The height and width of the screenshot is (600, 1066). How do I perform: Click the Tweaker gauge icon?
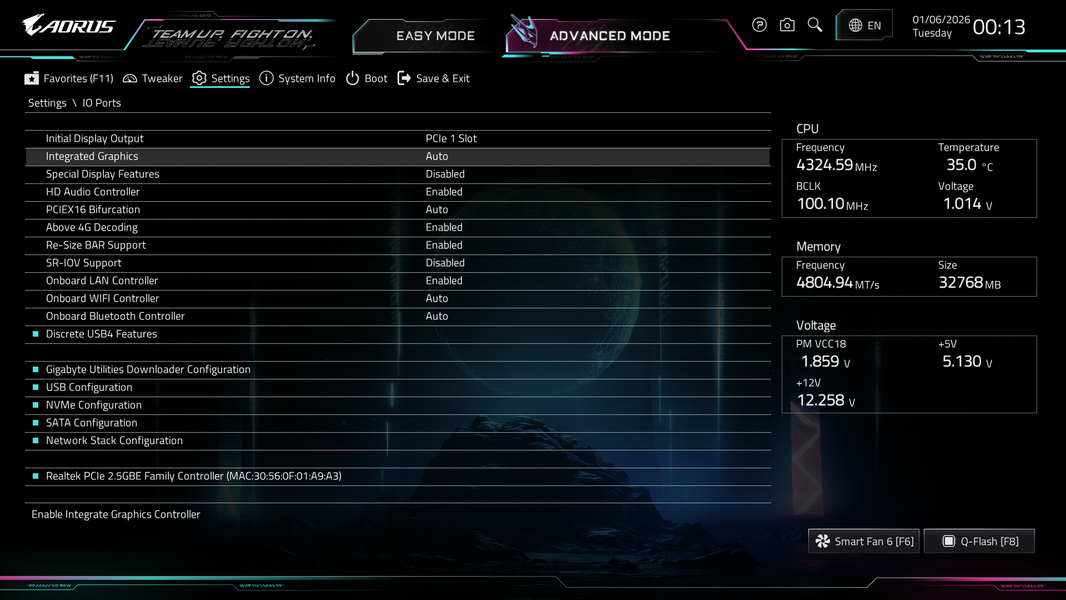click(x=130, y=78)
